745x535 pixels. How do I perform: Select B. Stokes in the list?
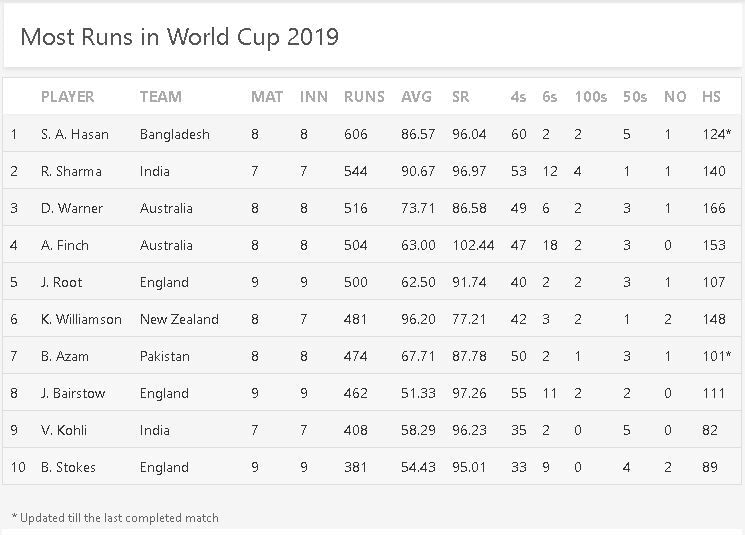point(68,467)
